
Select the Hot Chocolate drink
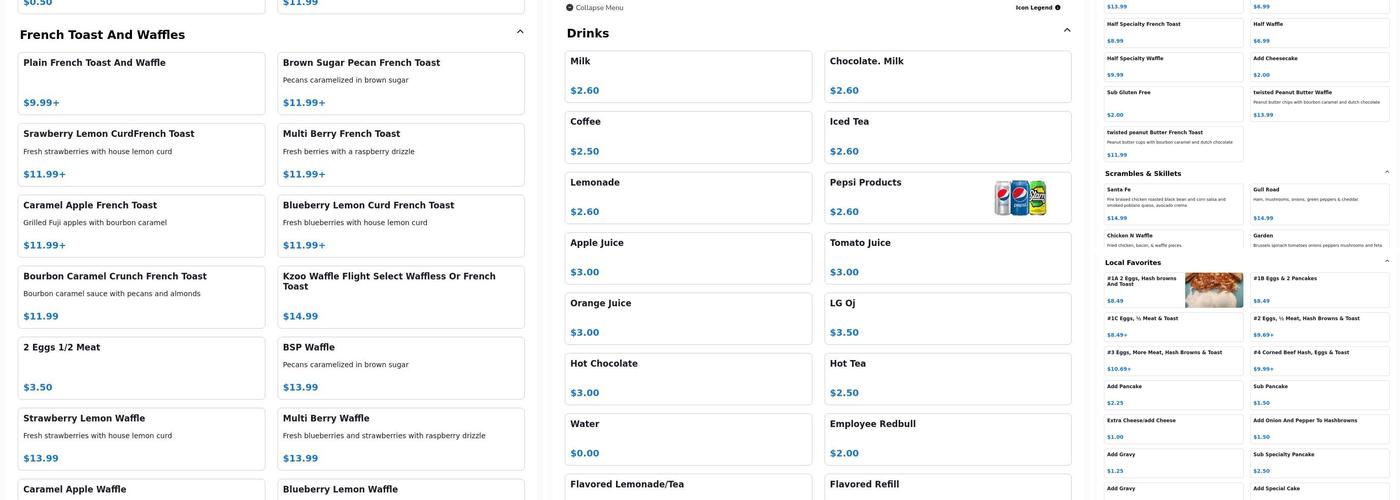(x=688, y=378)
